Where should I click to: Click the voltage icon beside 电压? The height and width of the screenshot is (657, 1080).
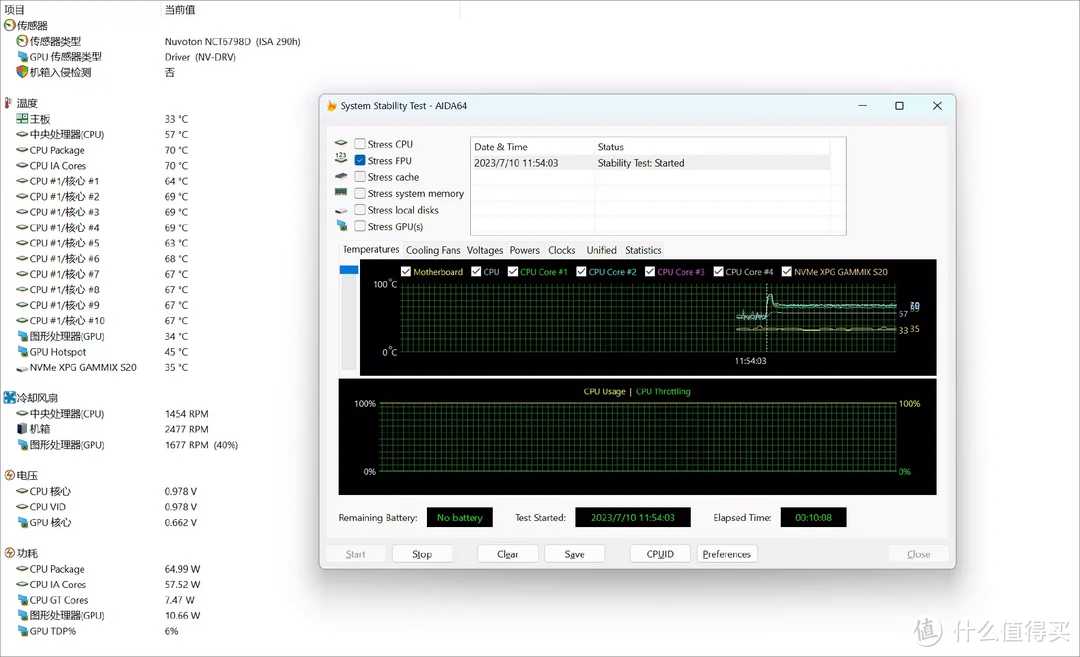click(x=10, y=475)
